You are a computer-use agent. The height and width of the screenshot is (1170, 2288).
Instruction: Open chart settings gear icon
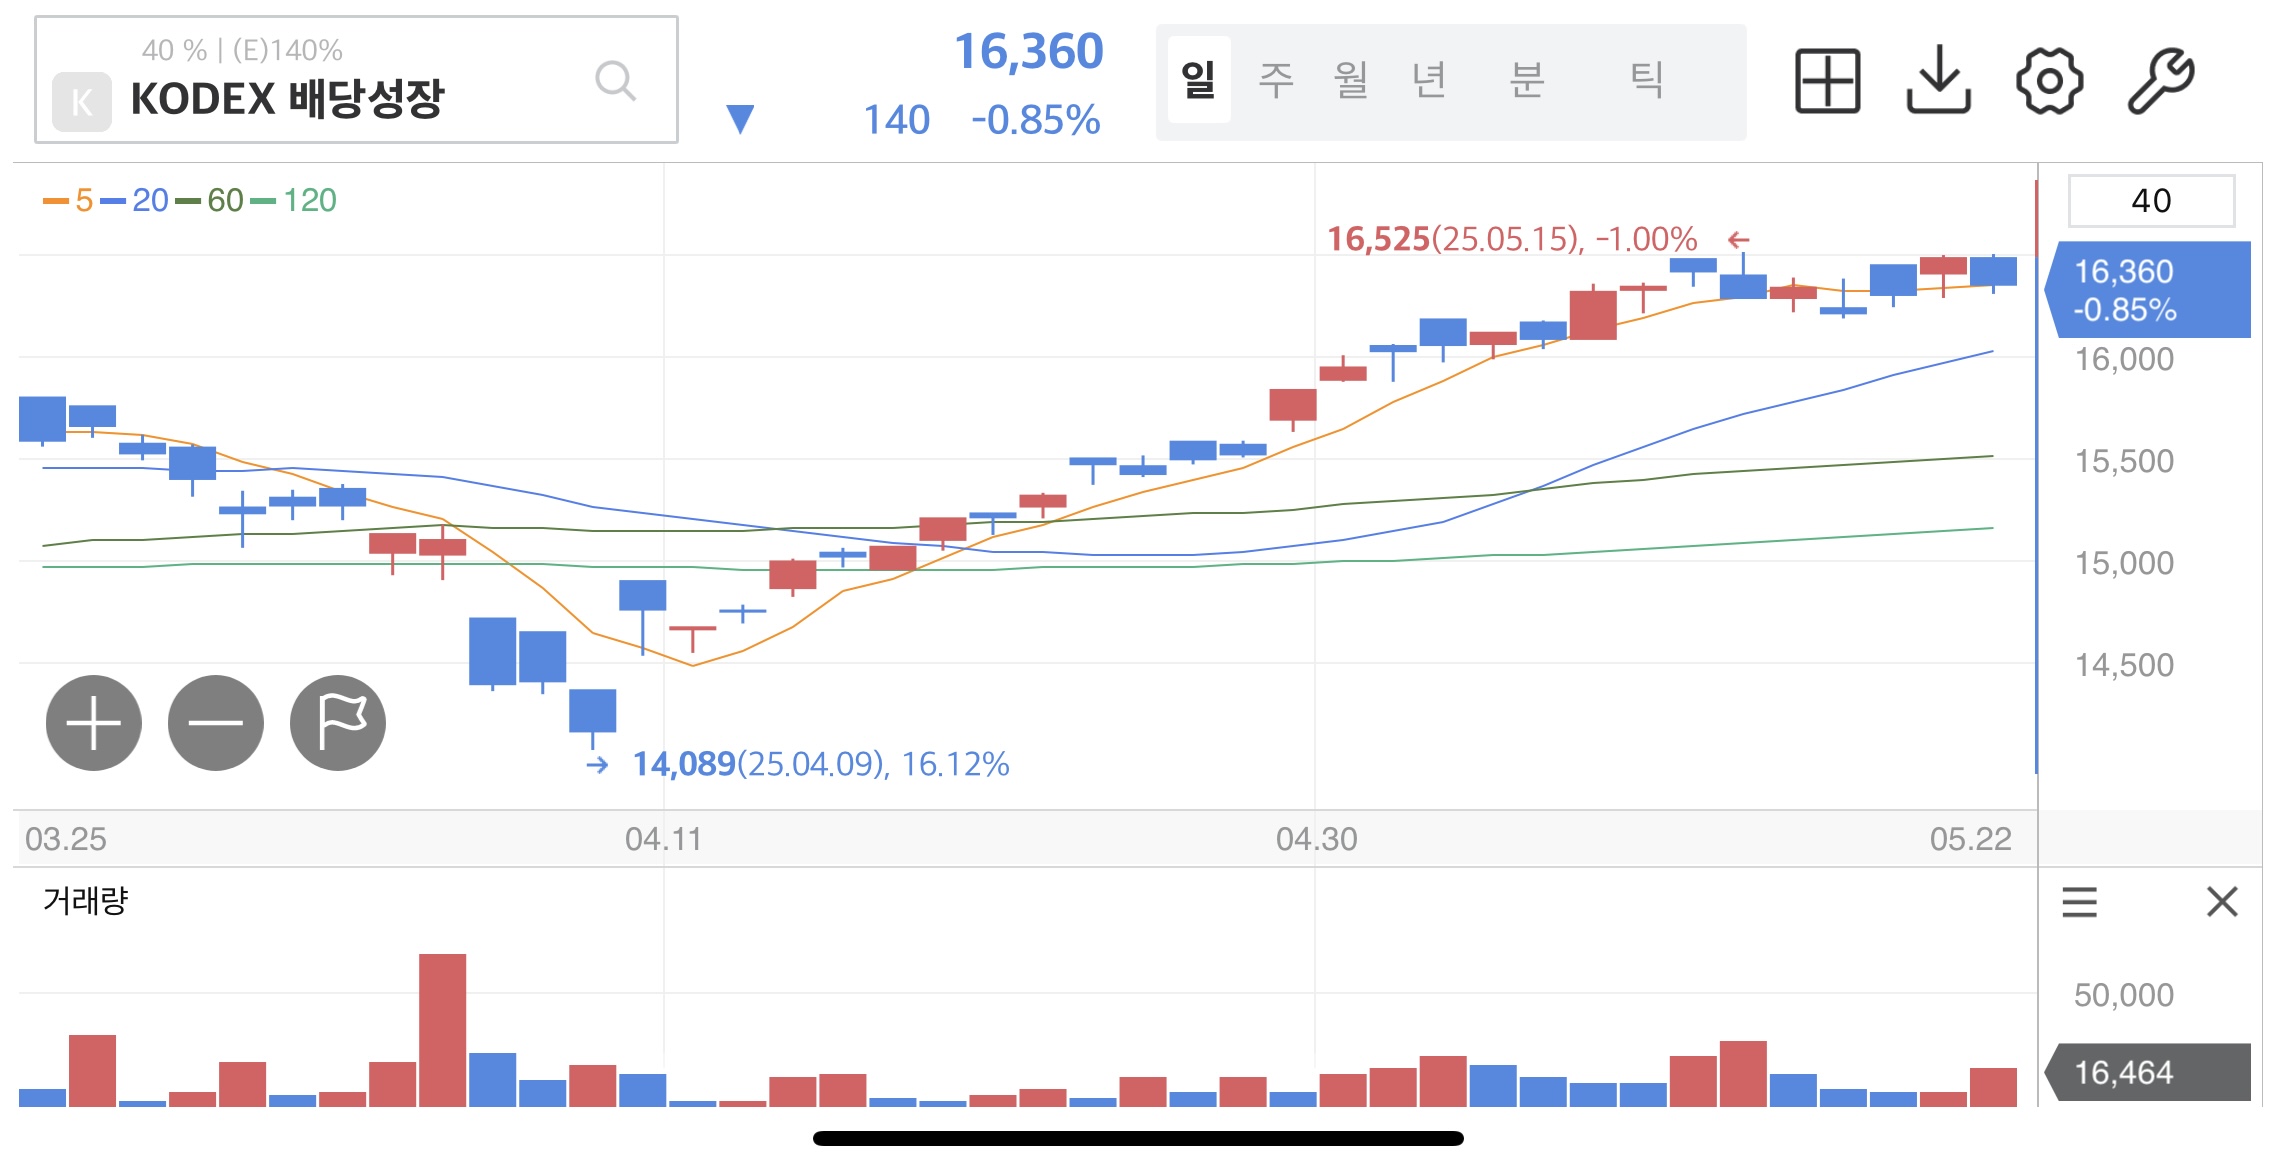(2049, 81)
